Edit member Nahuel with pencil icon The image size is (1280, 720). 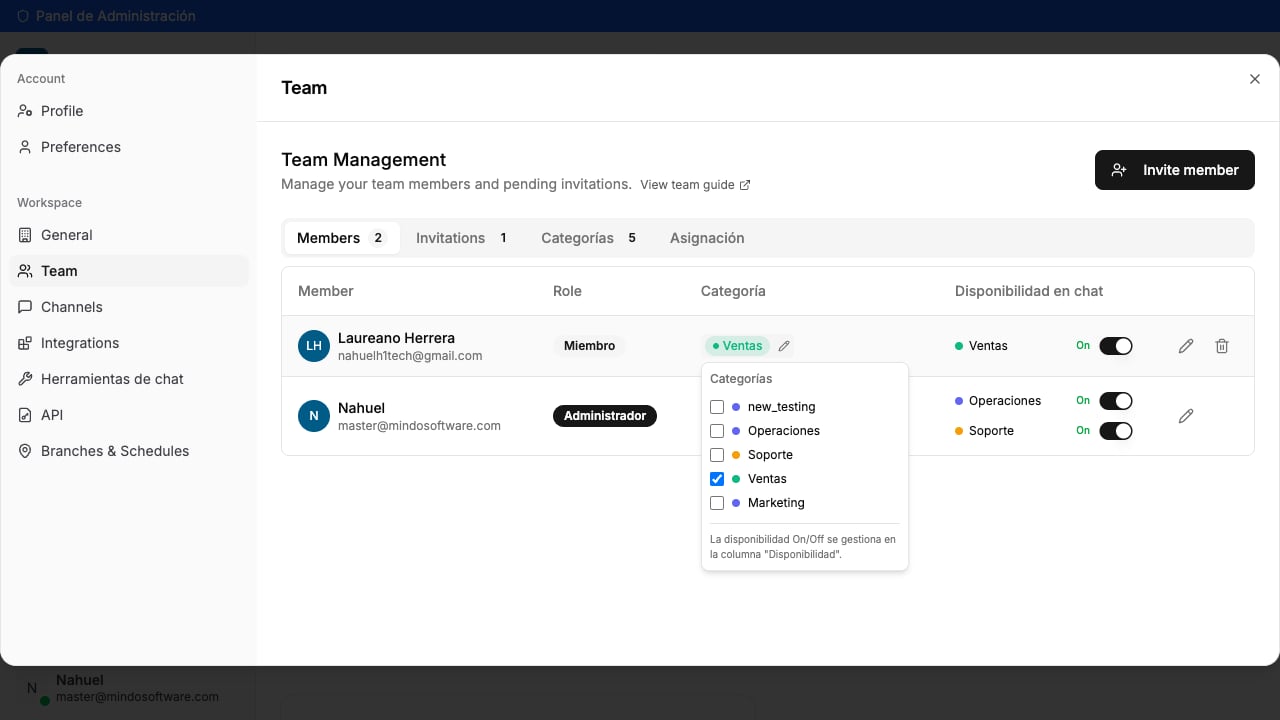coord(1186,416)
